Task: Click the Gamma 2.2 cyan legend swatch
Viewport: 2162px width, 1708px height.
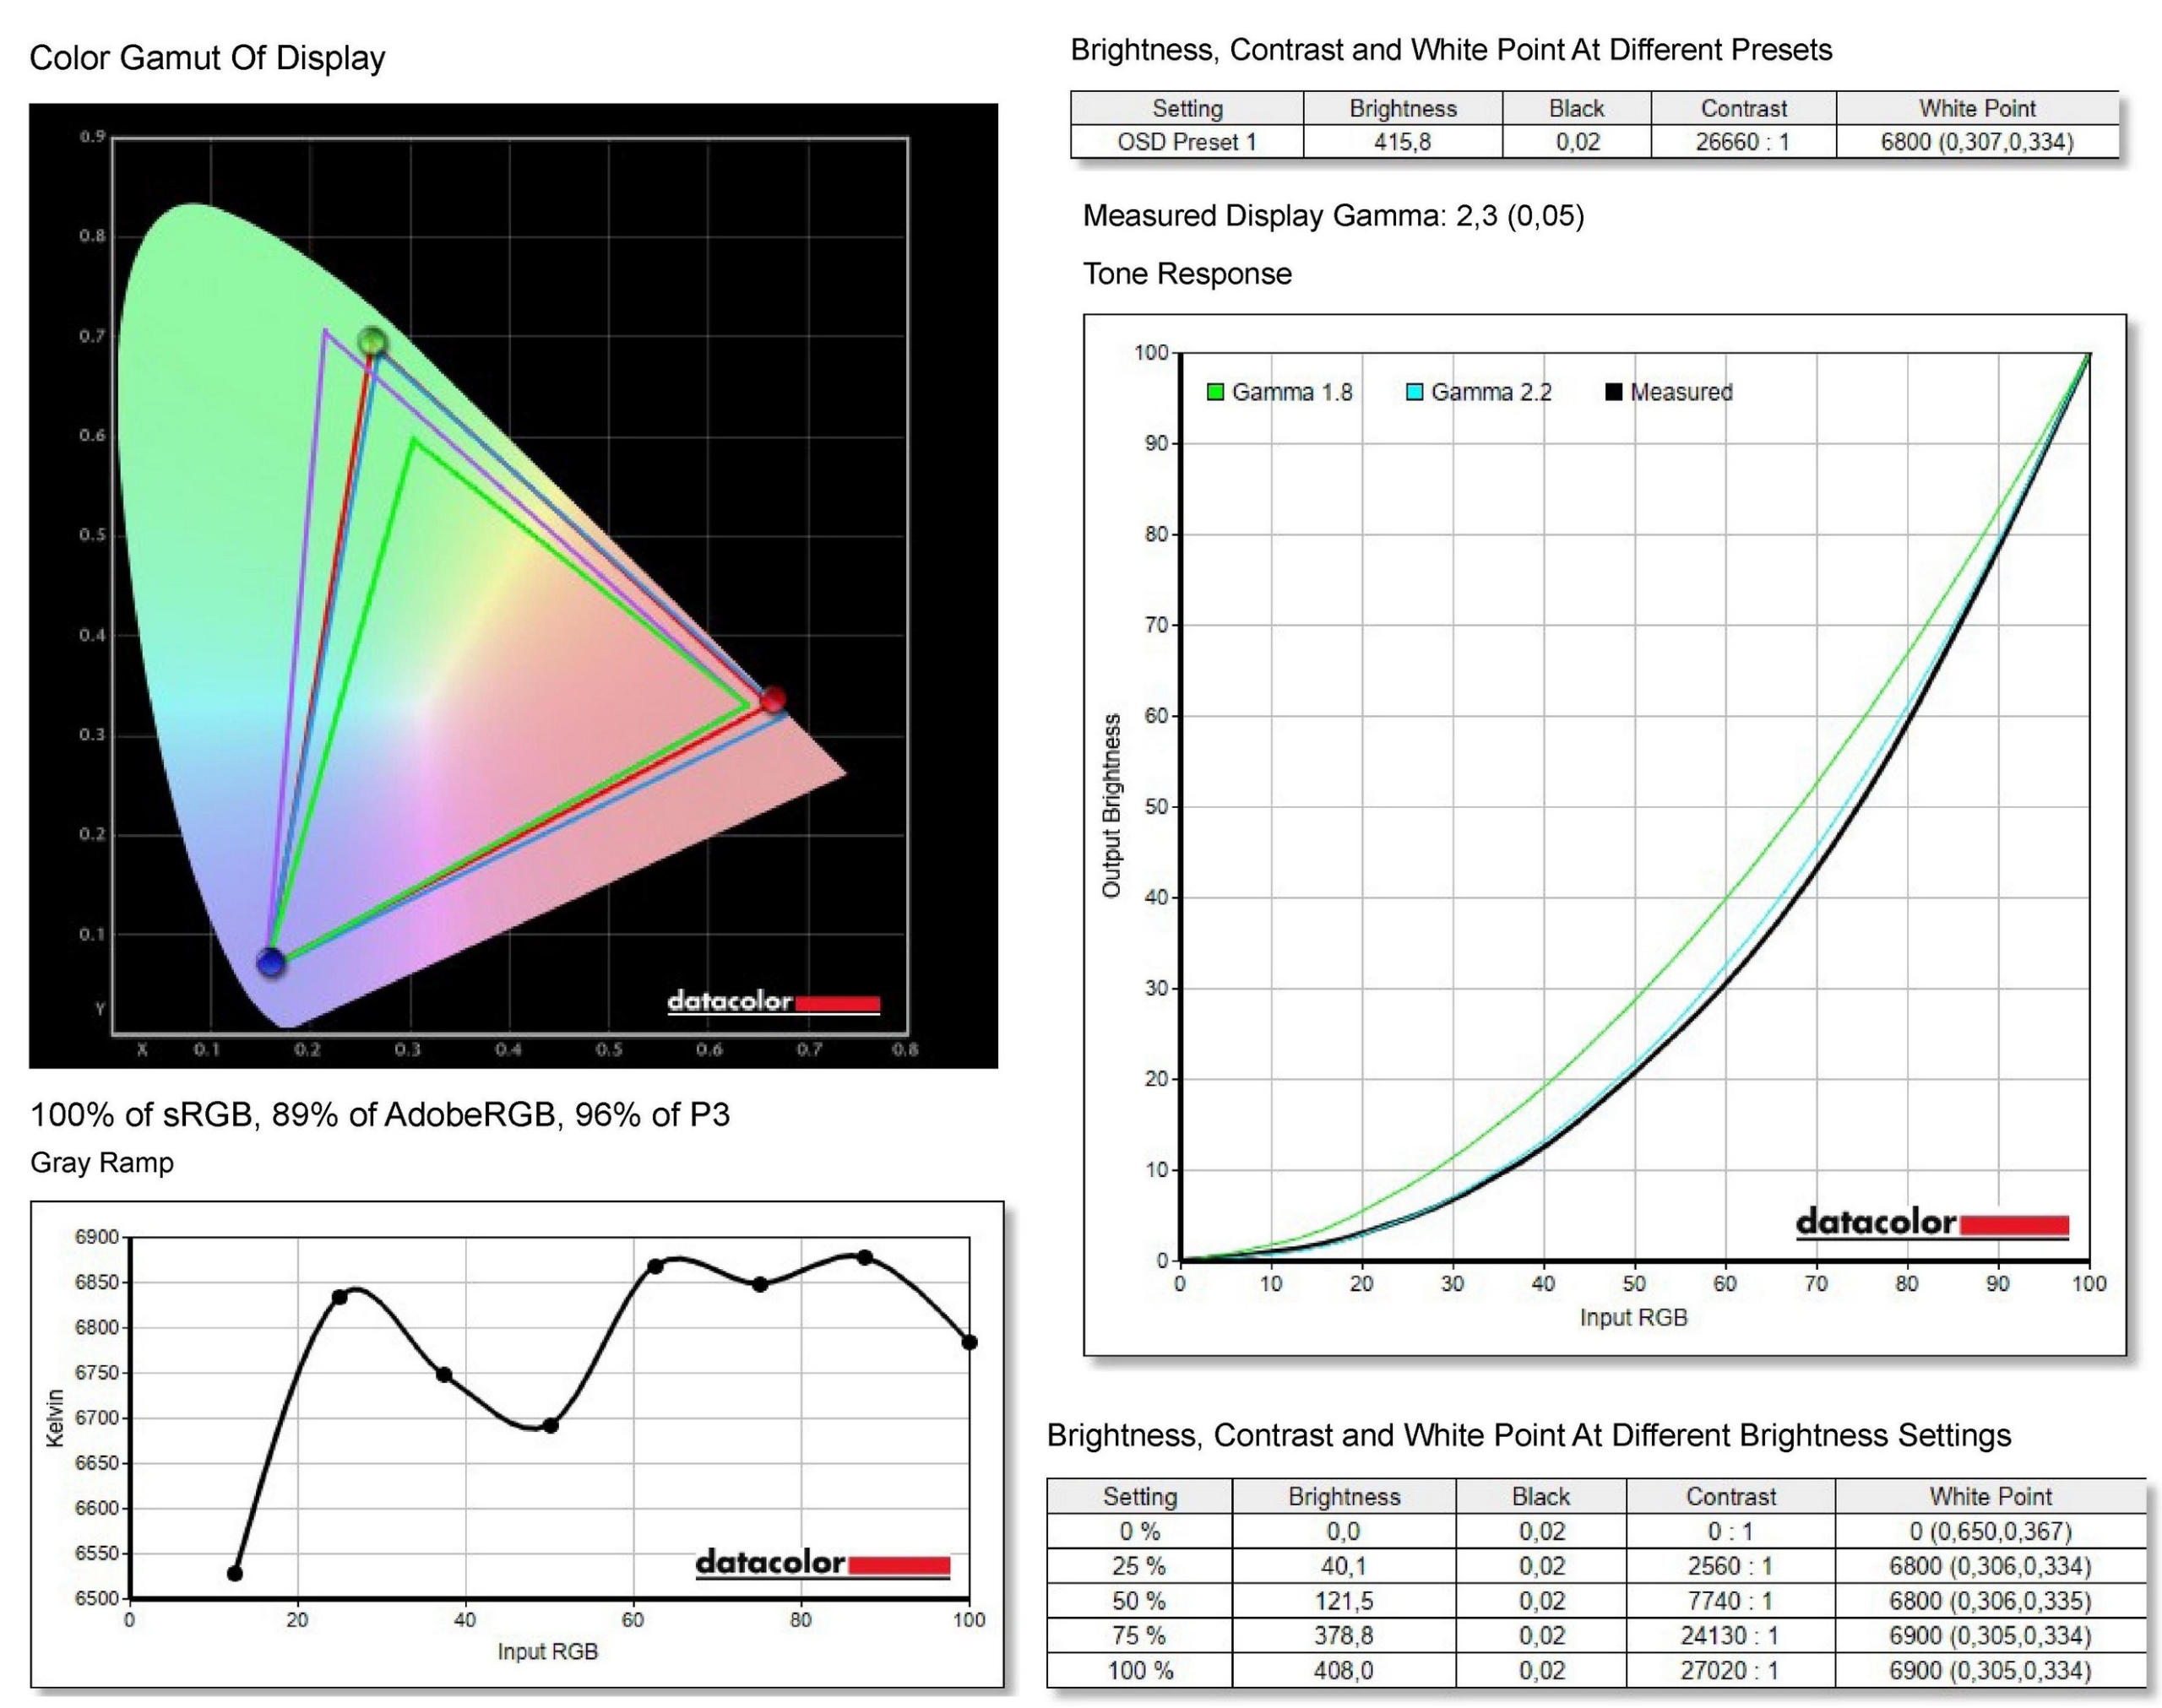Action: click(x=1415, y=392)
